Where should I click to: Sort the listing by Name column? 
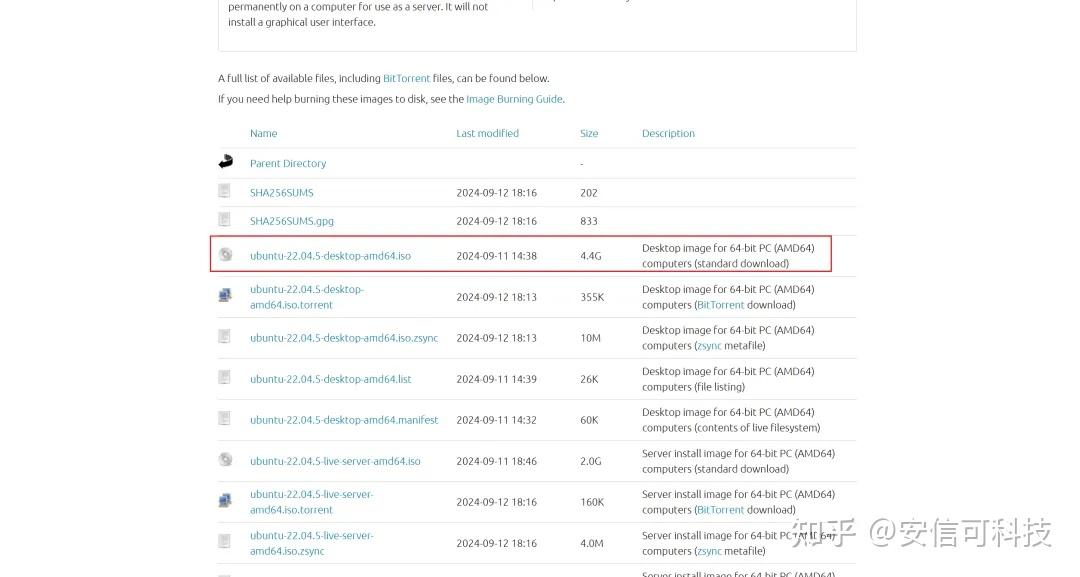click(x=264, y=134)
